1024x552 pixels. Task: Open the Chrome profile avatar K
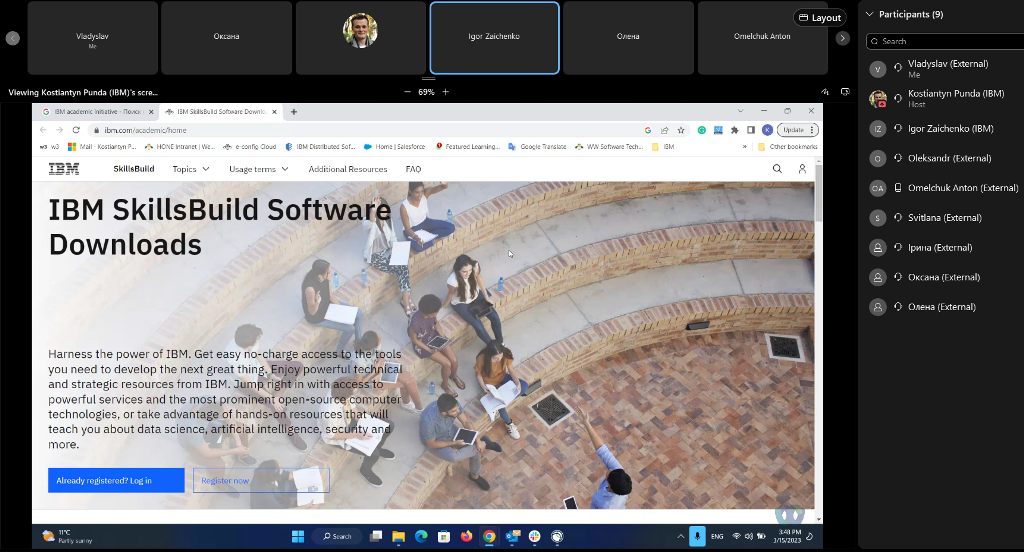(767, 130)
